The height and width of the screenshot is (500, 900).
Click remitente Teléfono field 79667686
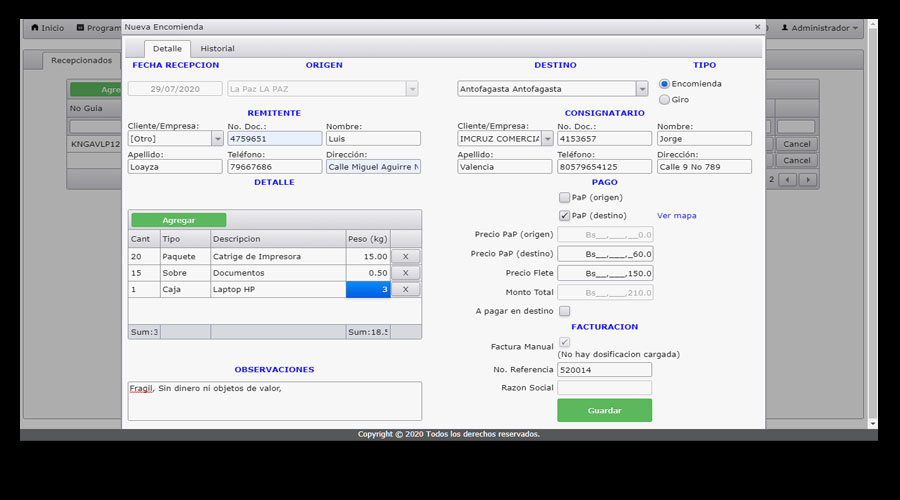[x=274, y=167]
